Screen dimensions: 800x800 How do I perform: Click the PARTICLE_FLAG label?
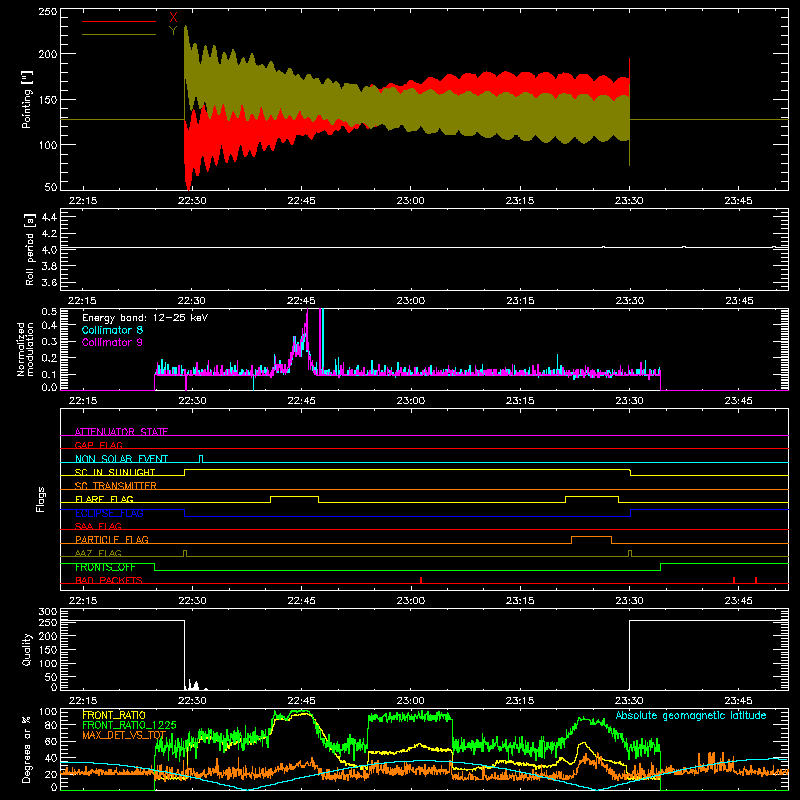[x=112, y=539]
